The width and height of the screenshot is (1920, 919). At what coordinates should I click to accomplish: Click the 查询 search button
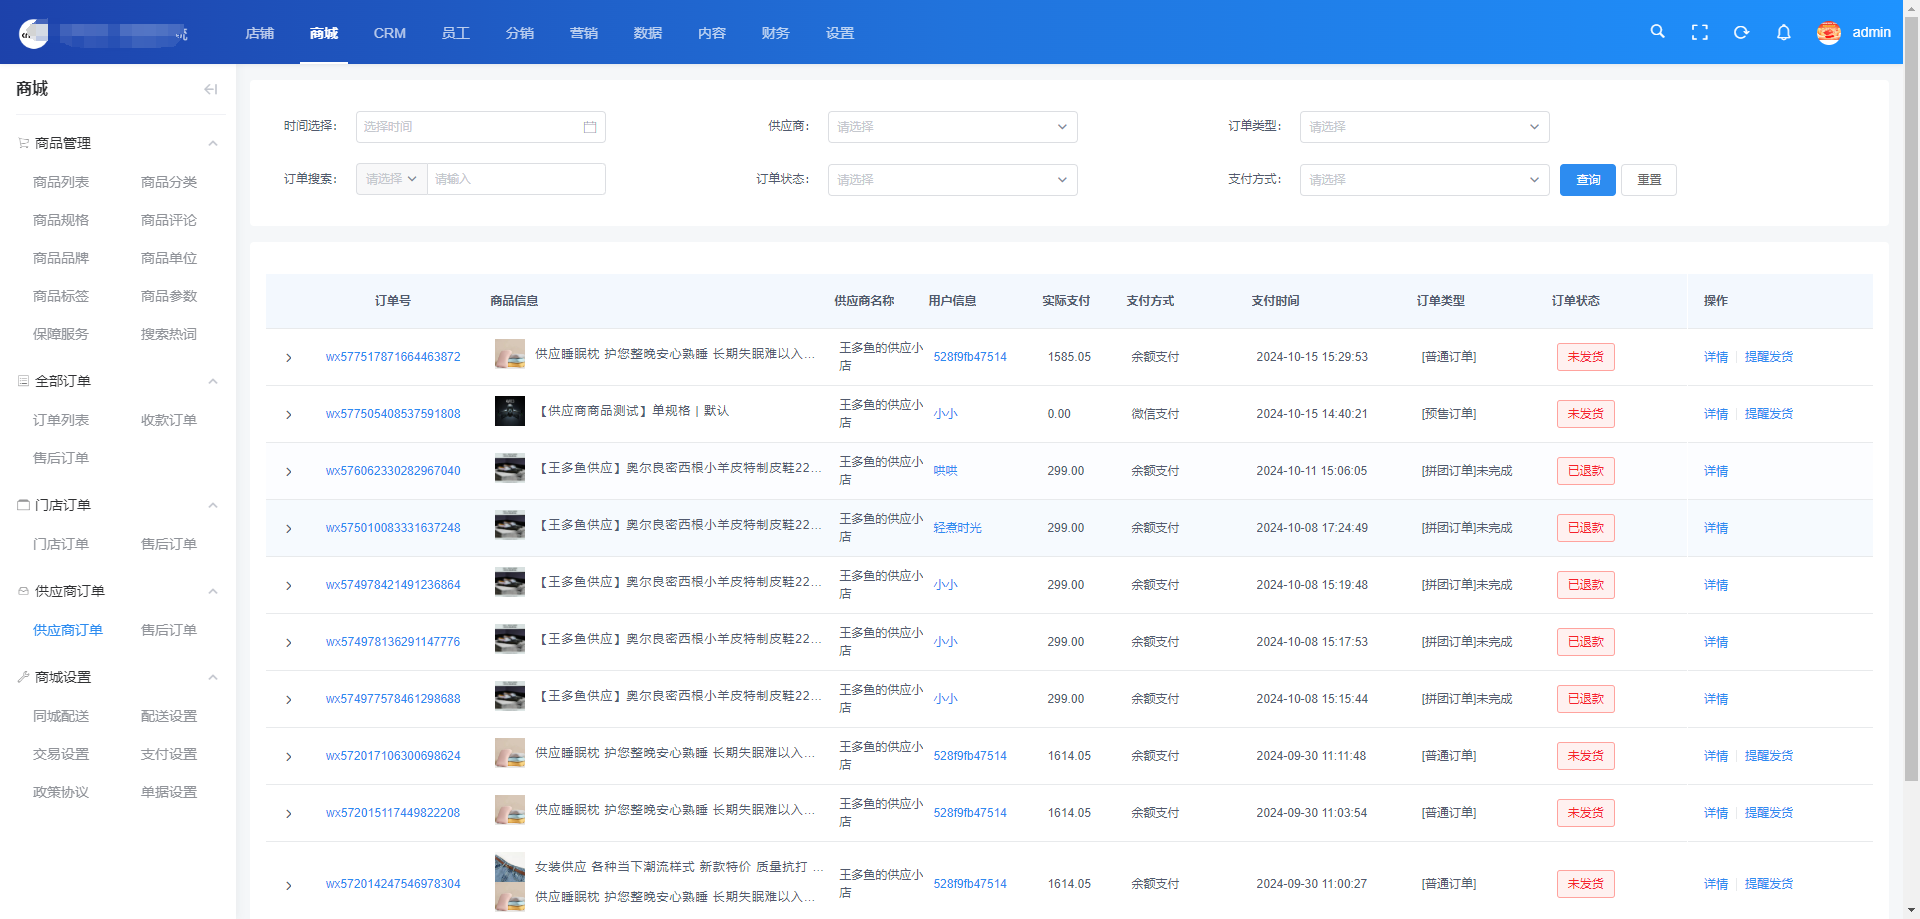point(1588,180)
